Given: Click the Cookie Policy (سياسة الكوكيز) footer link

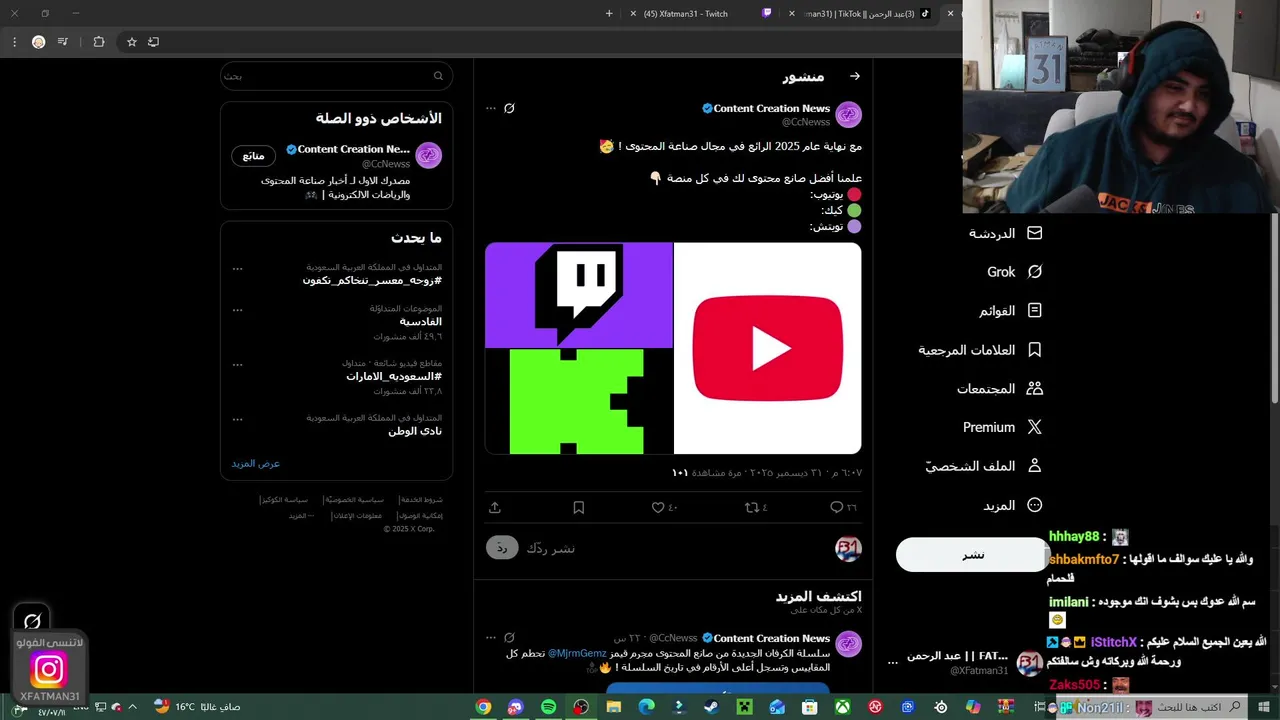Looking at the screenshot, I should click(x=284, y=500).
